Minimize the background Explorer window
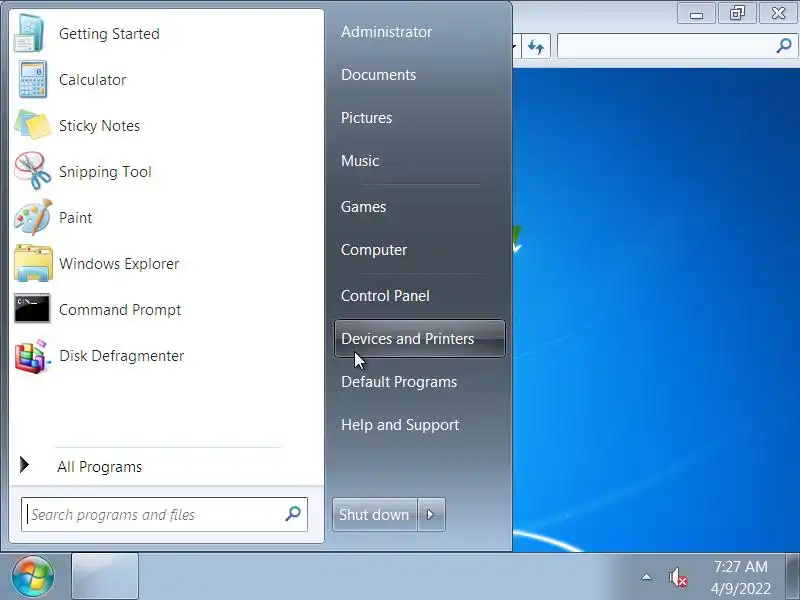800x600 pixels. click(696, 14)
